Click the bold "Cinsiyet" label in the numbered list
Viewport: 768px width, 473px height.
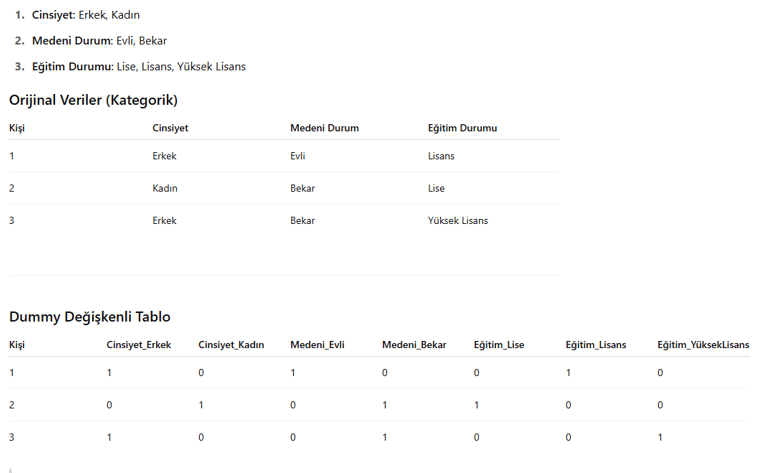coord(53,15)
